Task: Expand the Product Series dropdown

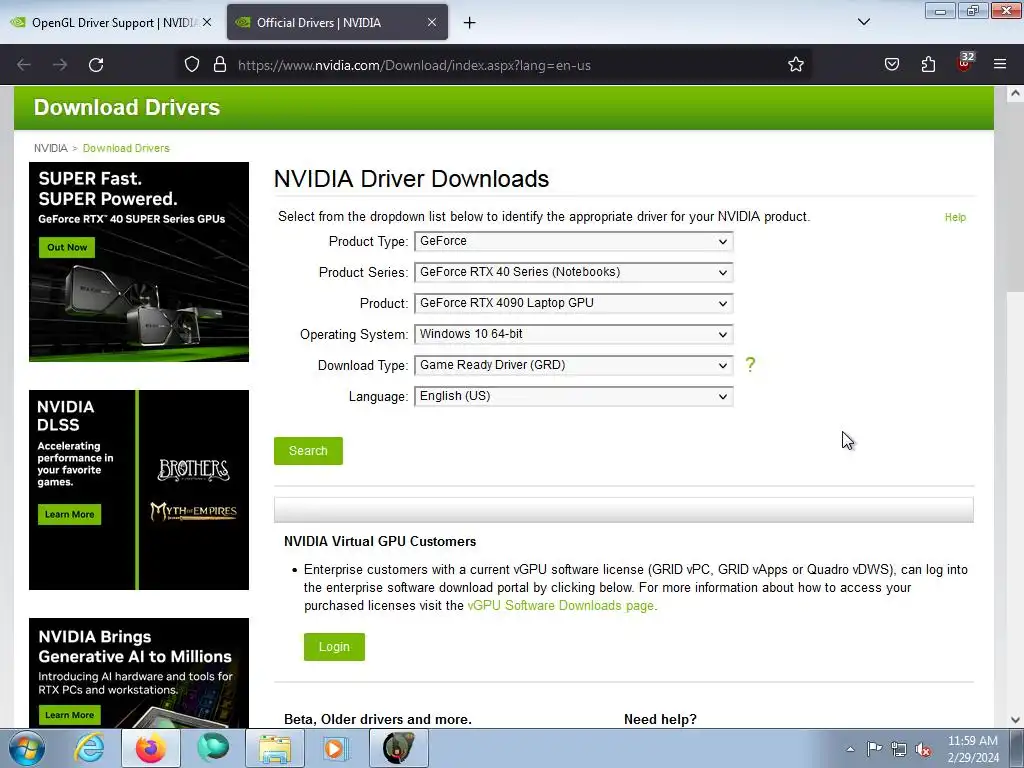Action: (573, 272)
